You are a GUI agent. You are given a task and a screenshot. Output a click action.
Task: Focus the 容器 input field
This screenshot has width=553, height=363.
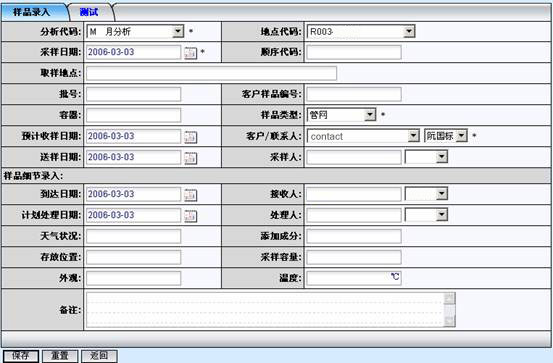coord(133,115)
